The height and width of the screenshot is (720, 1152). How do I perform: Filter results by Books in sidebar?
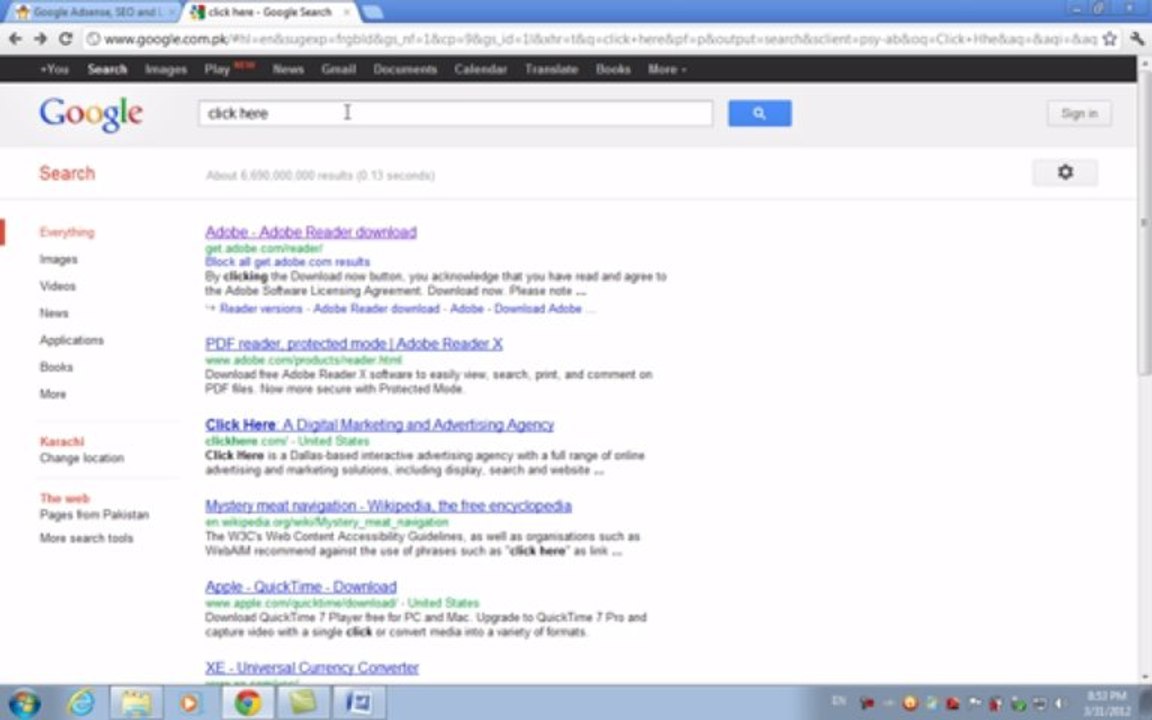point(56,367)
